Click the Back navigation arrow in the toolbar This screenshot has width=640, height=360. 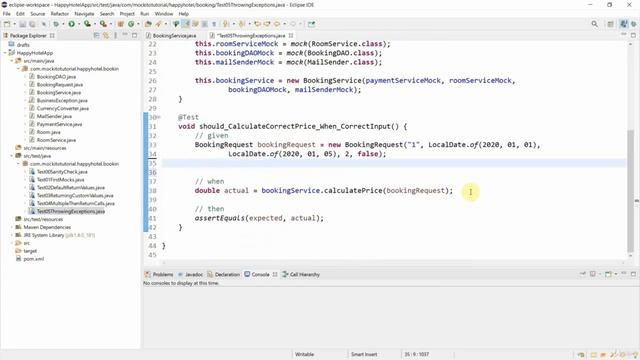click(277, 24)
